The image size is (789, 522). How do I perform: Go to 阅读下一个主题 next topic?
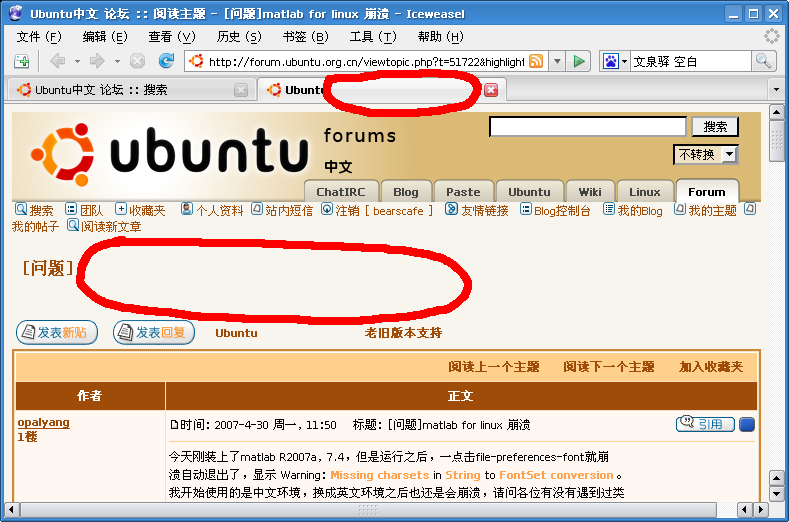(608, 366)
